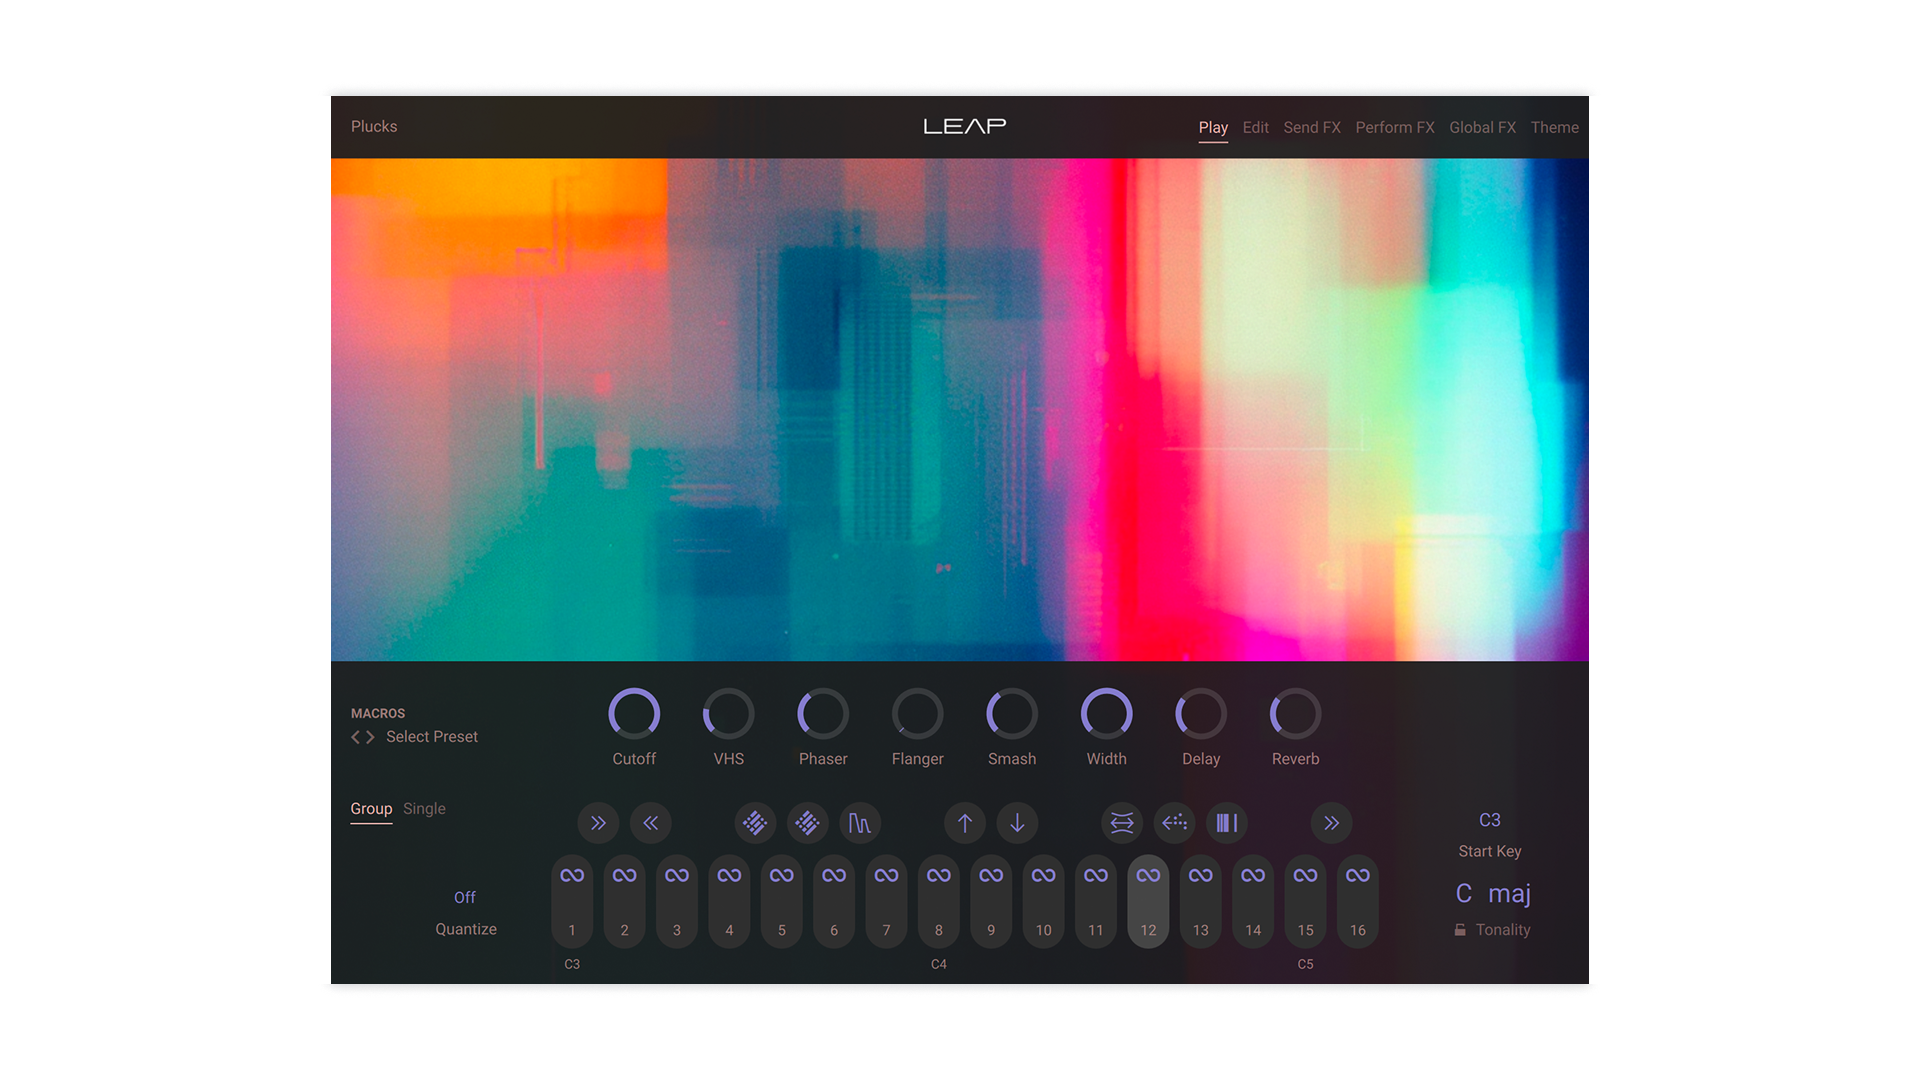This screenshot has height=1080, width=1920.
Task: Select the first randomize dice icon
Action: (x=755, y=823)
